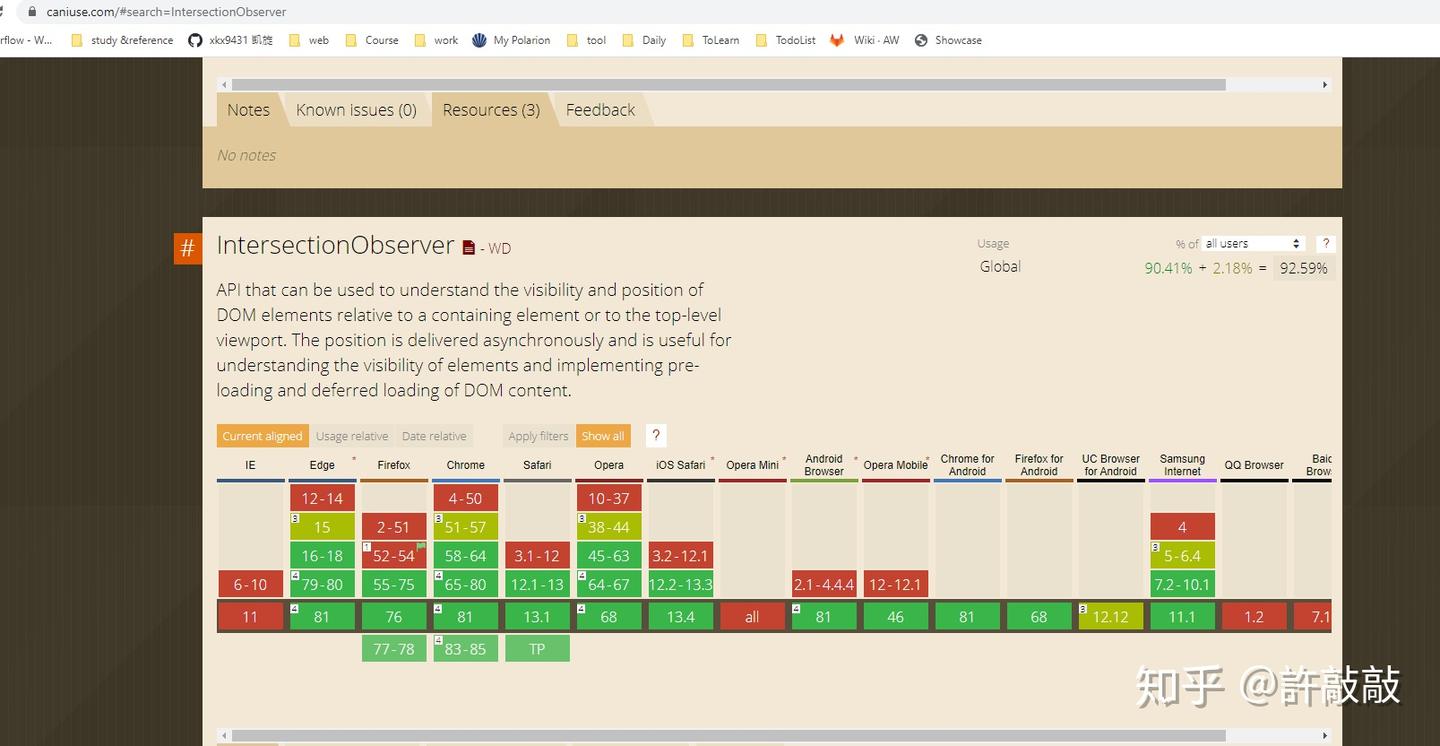Click the Firefox 77-78 future cell
This screenshot has width=1440, height=746.
pyautogui.click(x=394, y=648)
